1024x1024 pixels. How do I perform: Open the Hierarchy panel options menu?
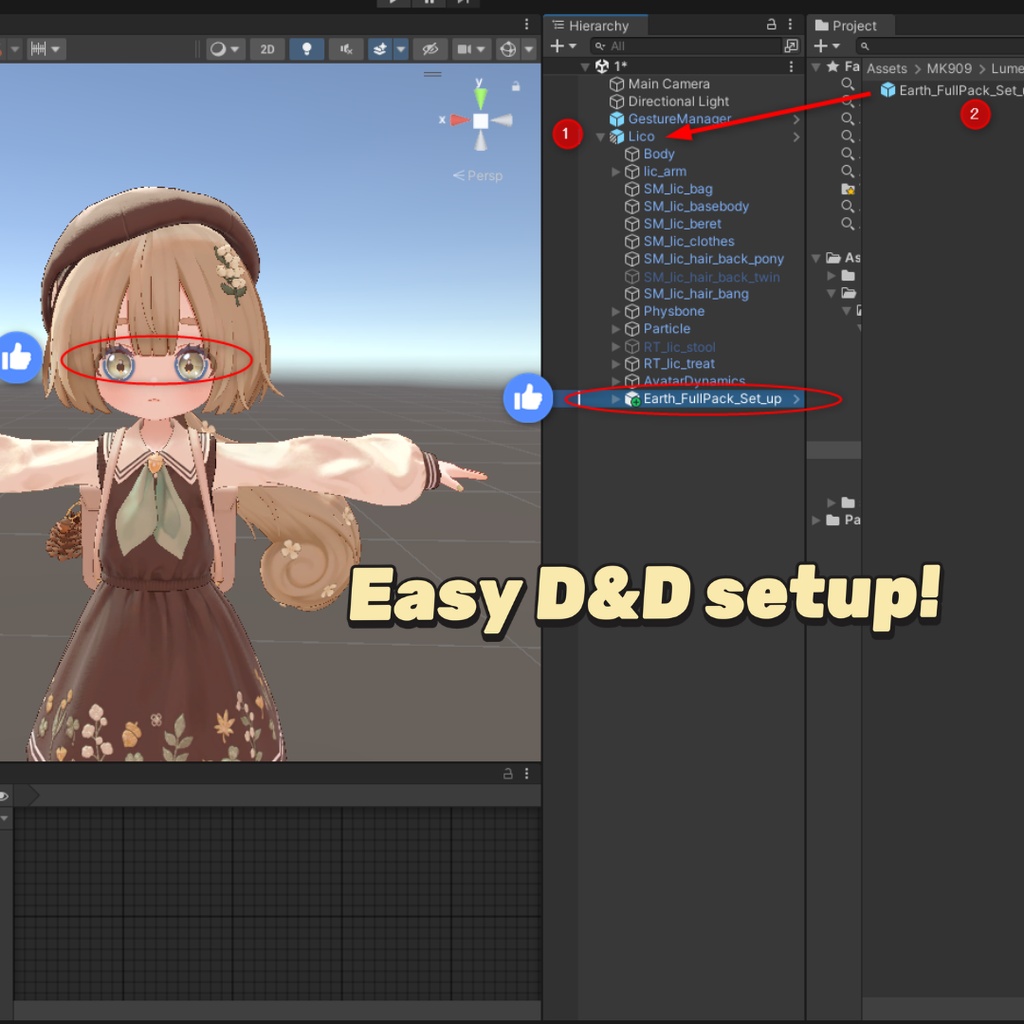pos(790,24)
